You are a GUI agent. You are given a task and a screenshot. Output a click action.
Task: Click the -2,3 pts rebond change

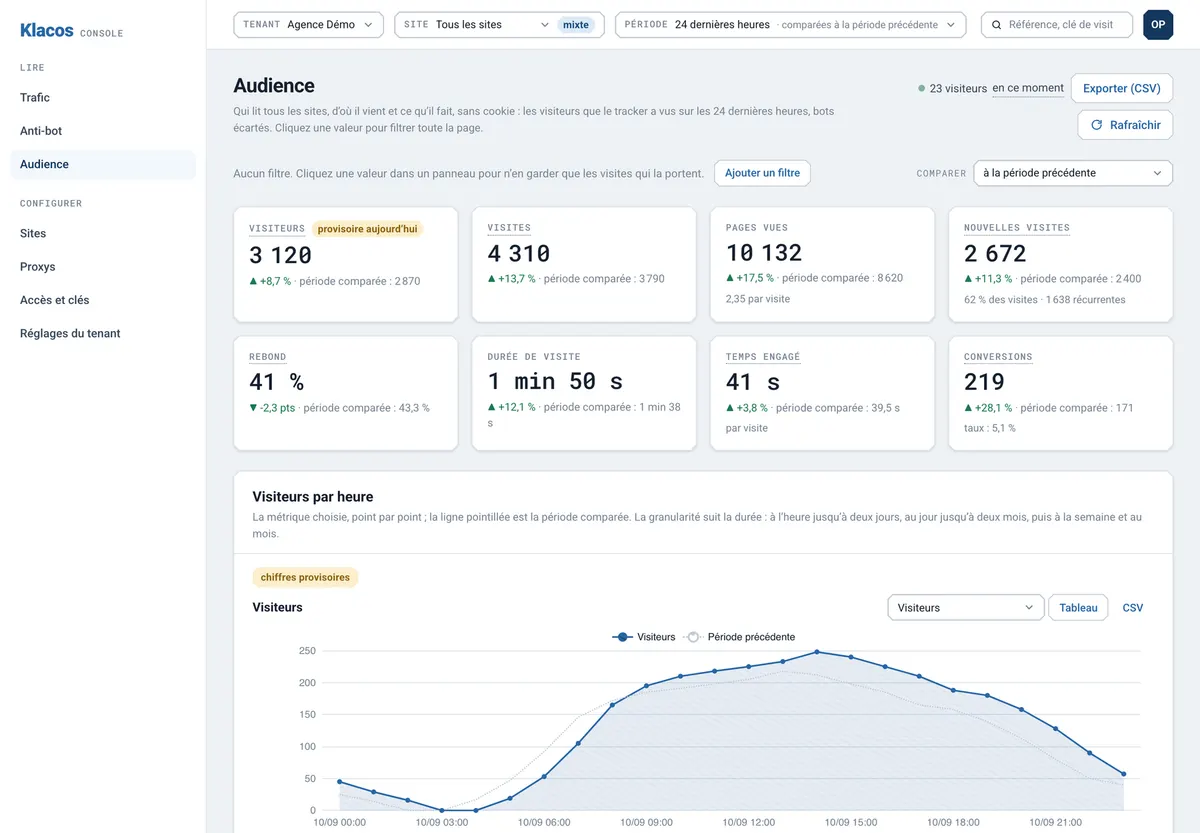(x=272, y=408)
